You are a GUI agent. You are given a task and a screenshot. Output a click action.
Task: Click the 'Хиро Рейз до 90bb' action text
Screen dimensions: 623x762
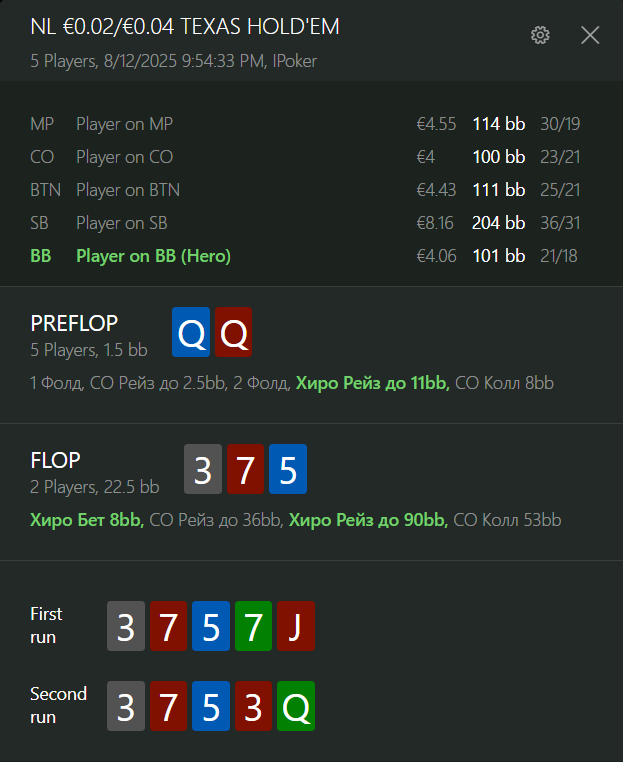368,520
